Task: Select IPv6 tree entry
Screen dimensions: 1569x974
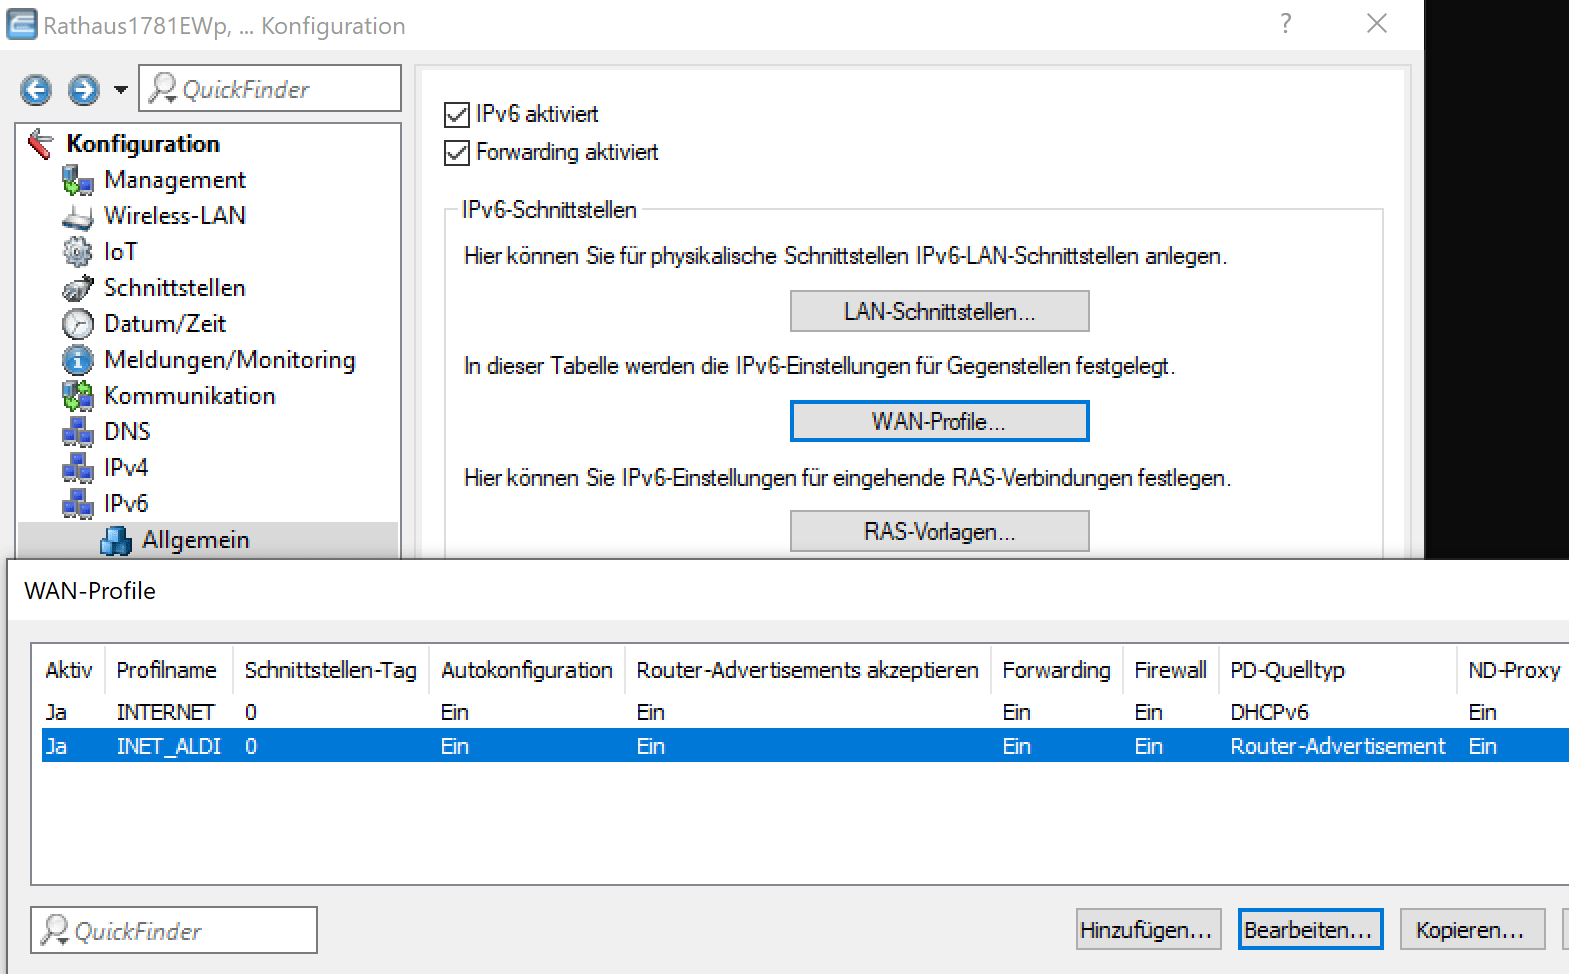Action: tap(126, 504)
